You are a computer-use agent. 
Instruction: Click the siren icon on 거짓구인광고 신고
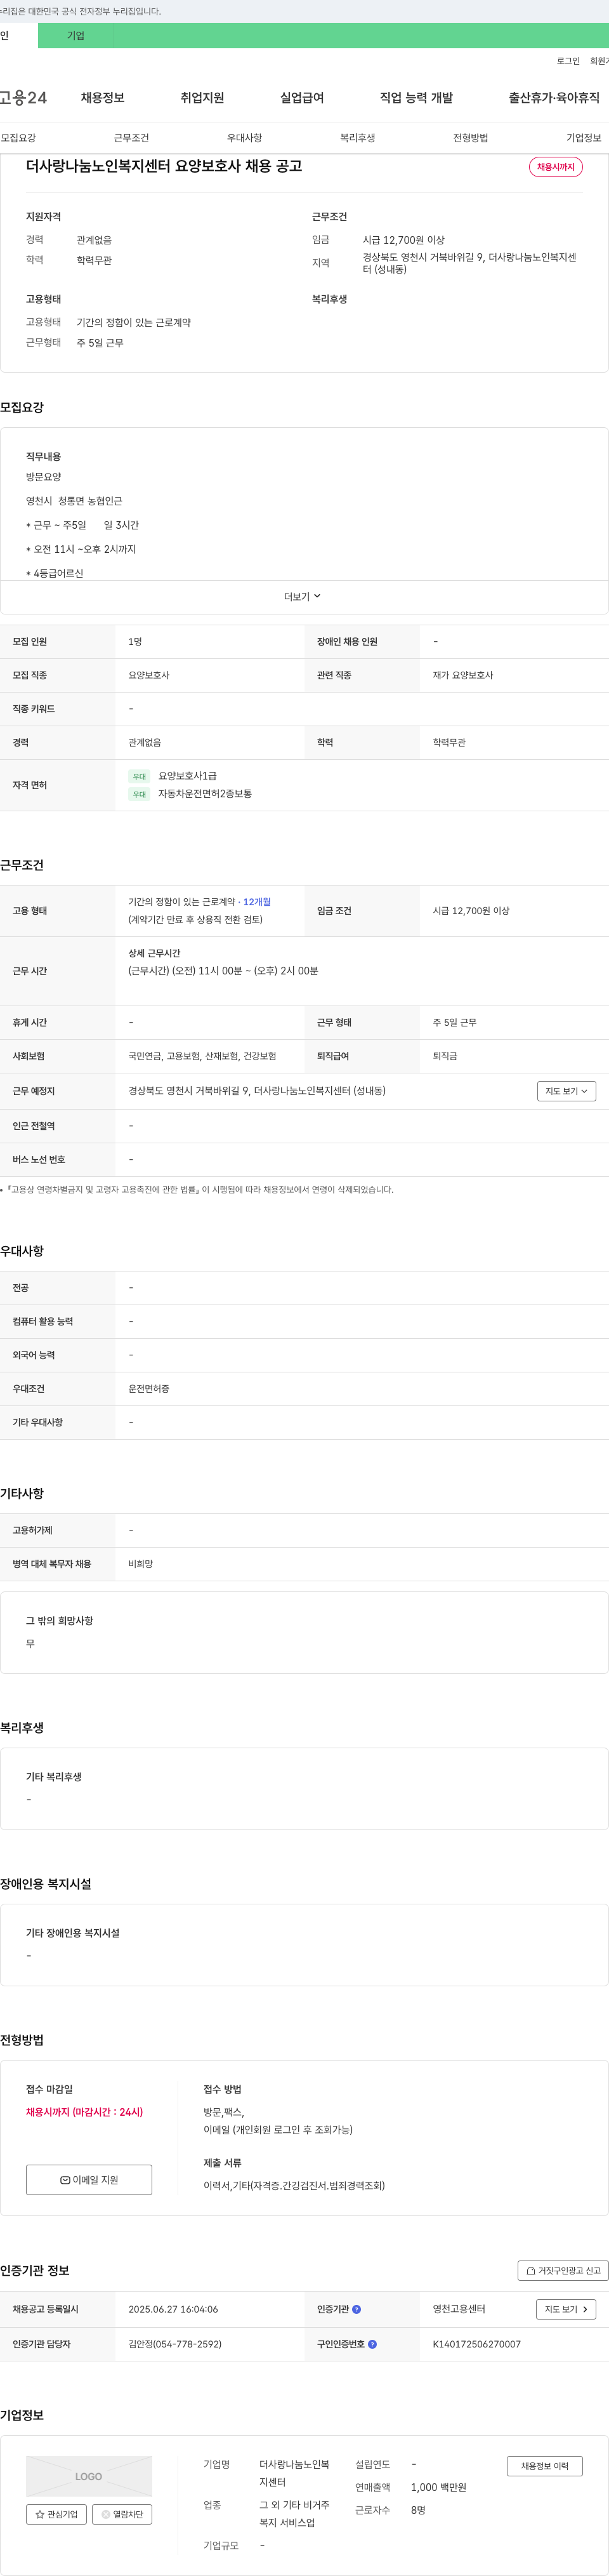pos(531,2271)
